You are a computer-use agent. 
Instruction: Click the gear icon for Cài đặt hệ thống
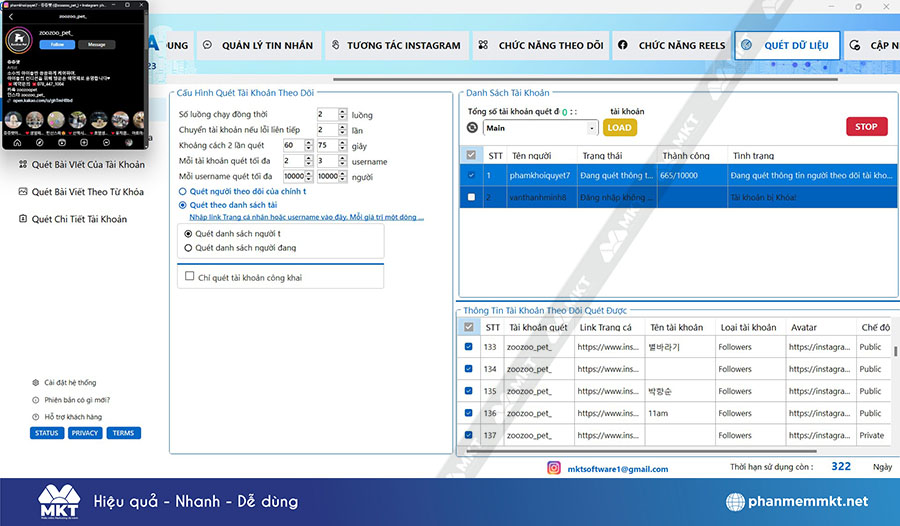[x=36, y=382]
